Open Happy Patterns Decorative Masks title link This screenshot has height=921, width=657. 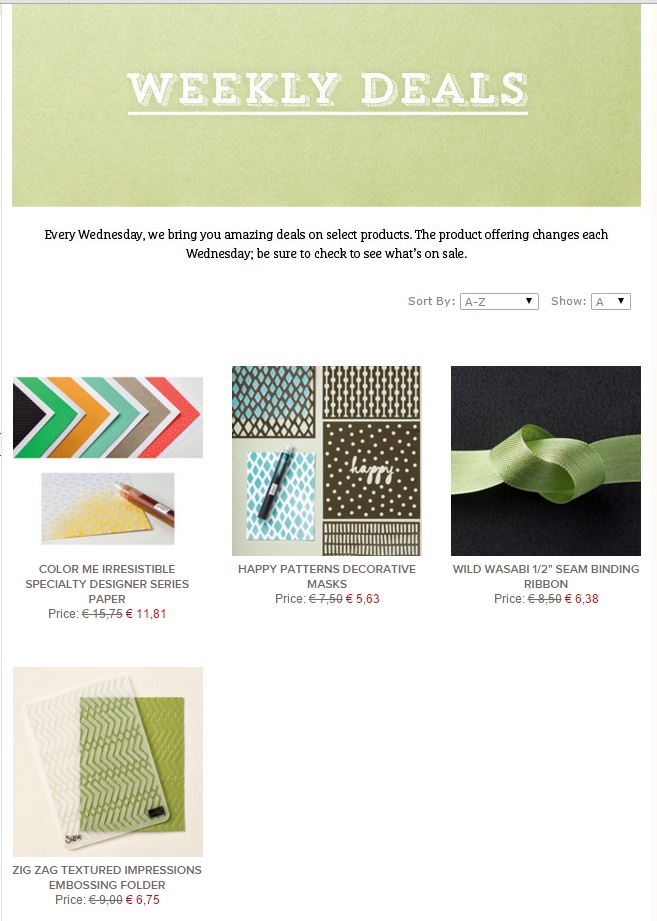[327, 576]
